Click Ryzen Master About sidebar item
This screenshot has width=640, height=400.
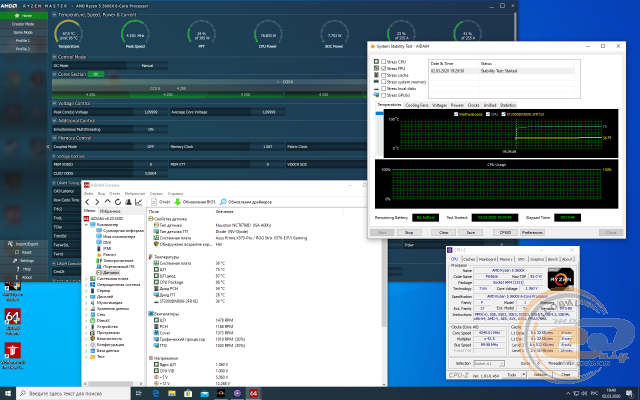click(x=24, y=277)
